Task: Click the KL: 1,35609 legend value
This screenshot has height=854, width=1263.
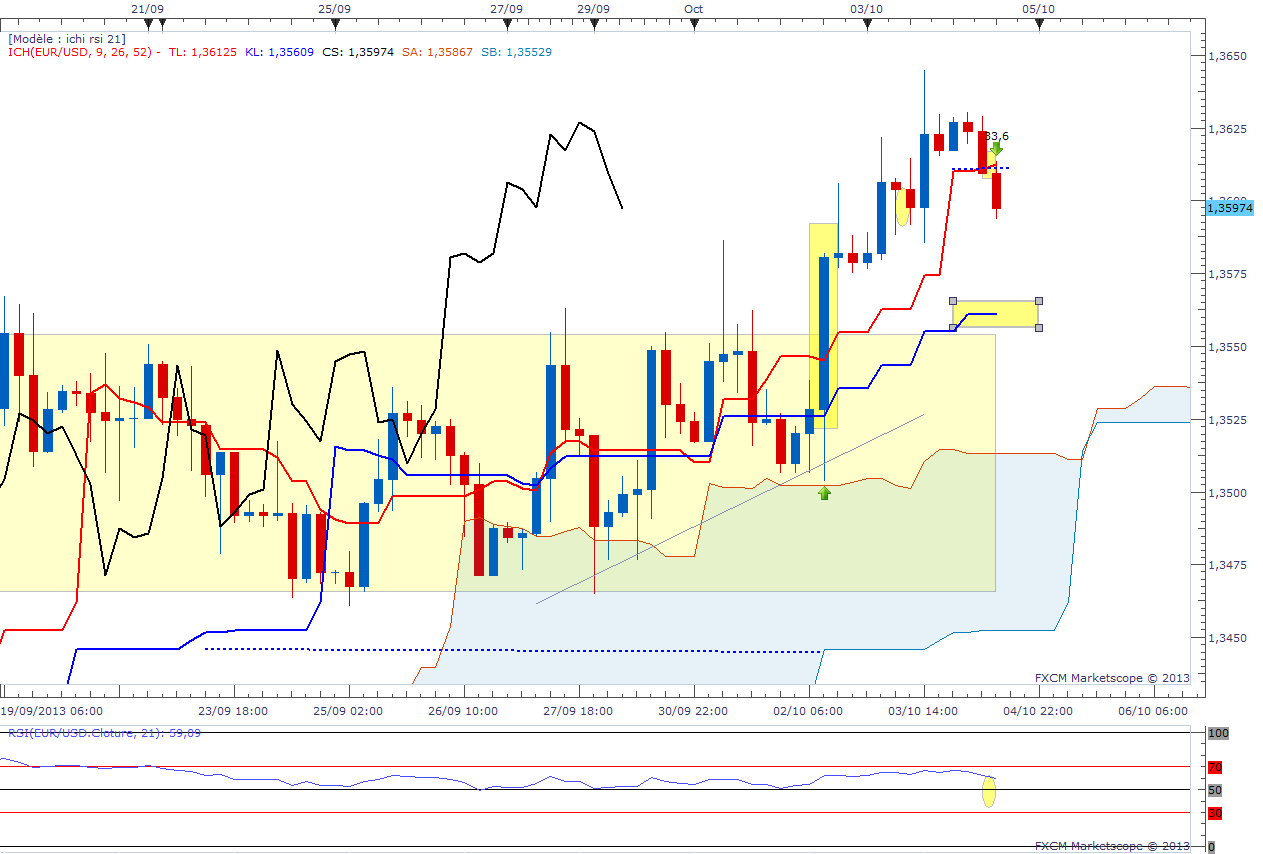Action: coord(279,52)
